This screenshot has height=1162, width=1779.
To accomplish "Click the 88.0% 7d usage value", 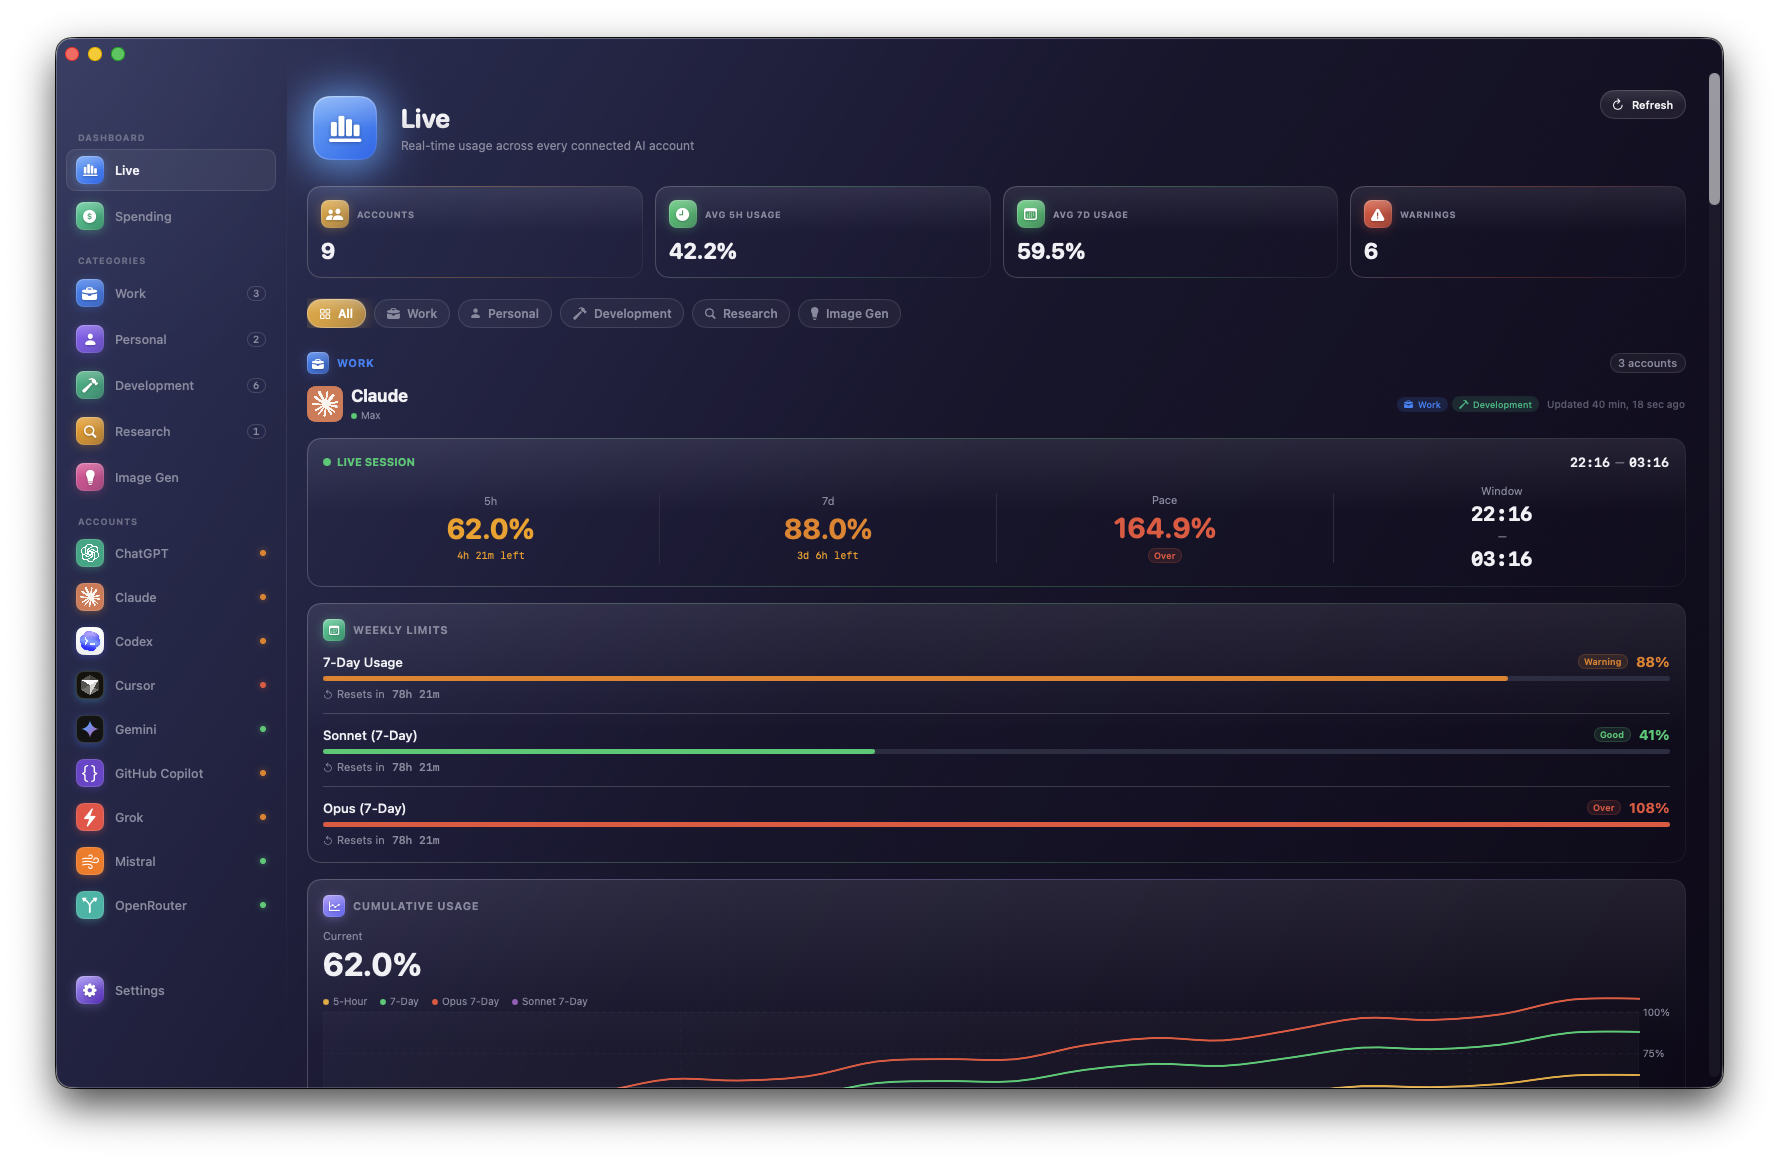I will pyautogui.click(x=828, y=529).
